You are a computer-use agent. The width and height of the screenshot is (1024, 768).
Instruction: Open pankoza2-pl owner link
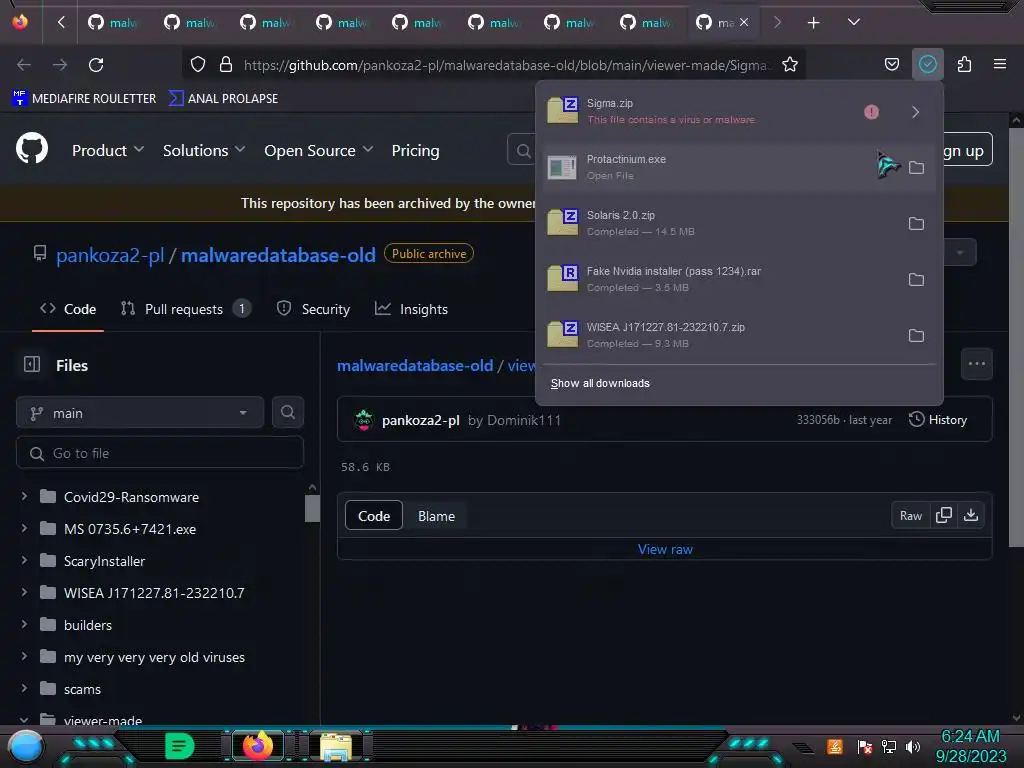[110, 255]
